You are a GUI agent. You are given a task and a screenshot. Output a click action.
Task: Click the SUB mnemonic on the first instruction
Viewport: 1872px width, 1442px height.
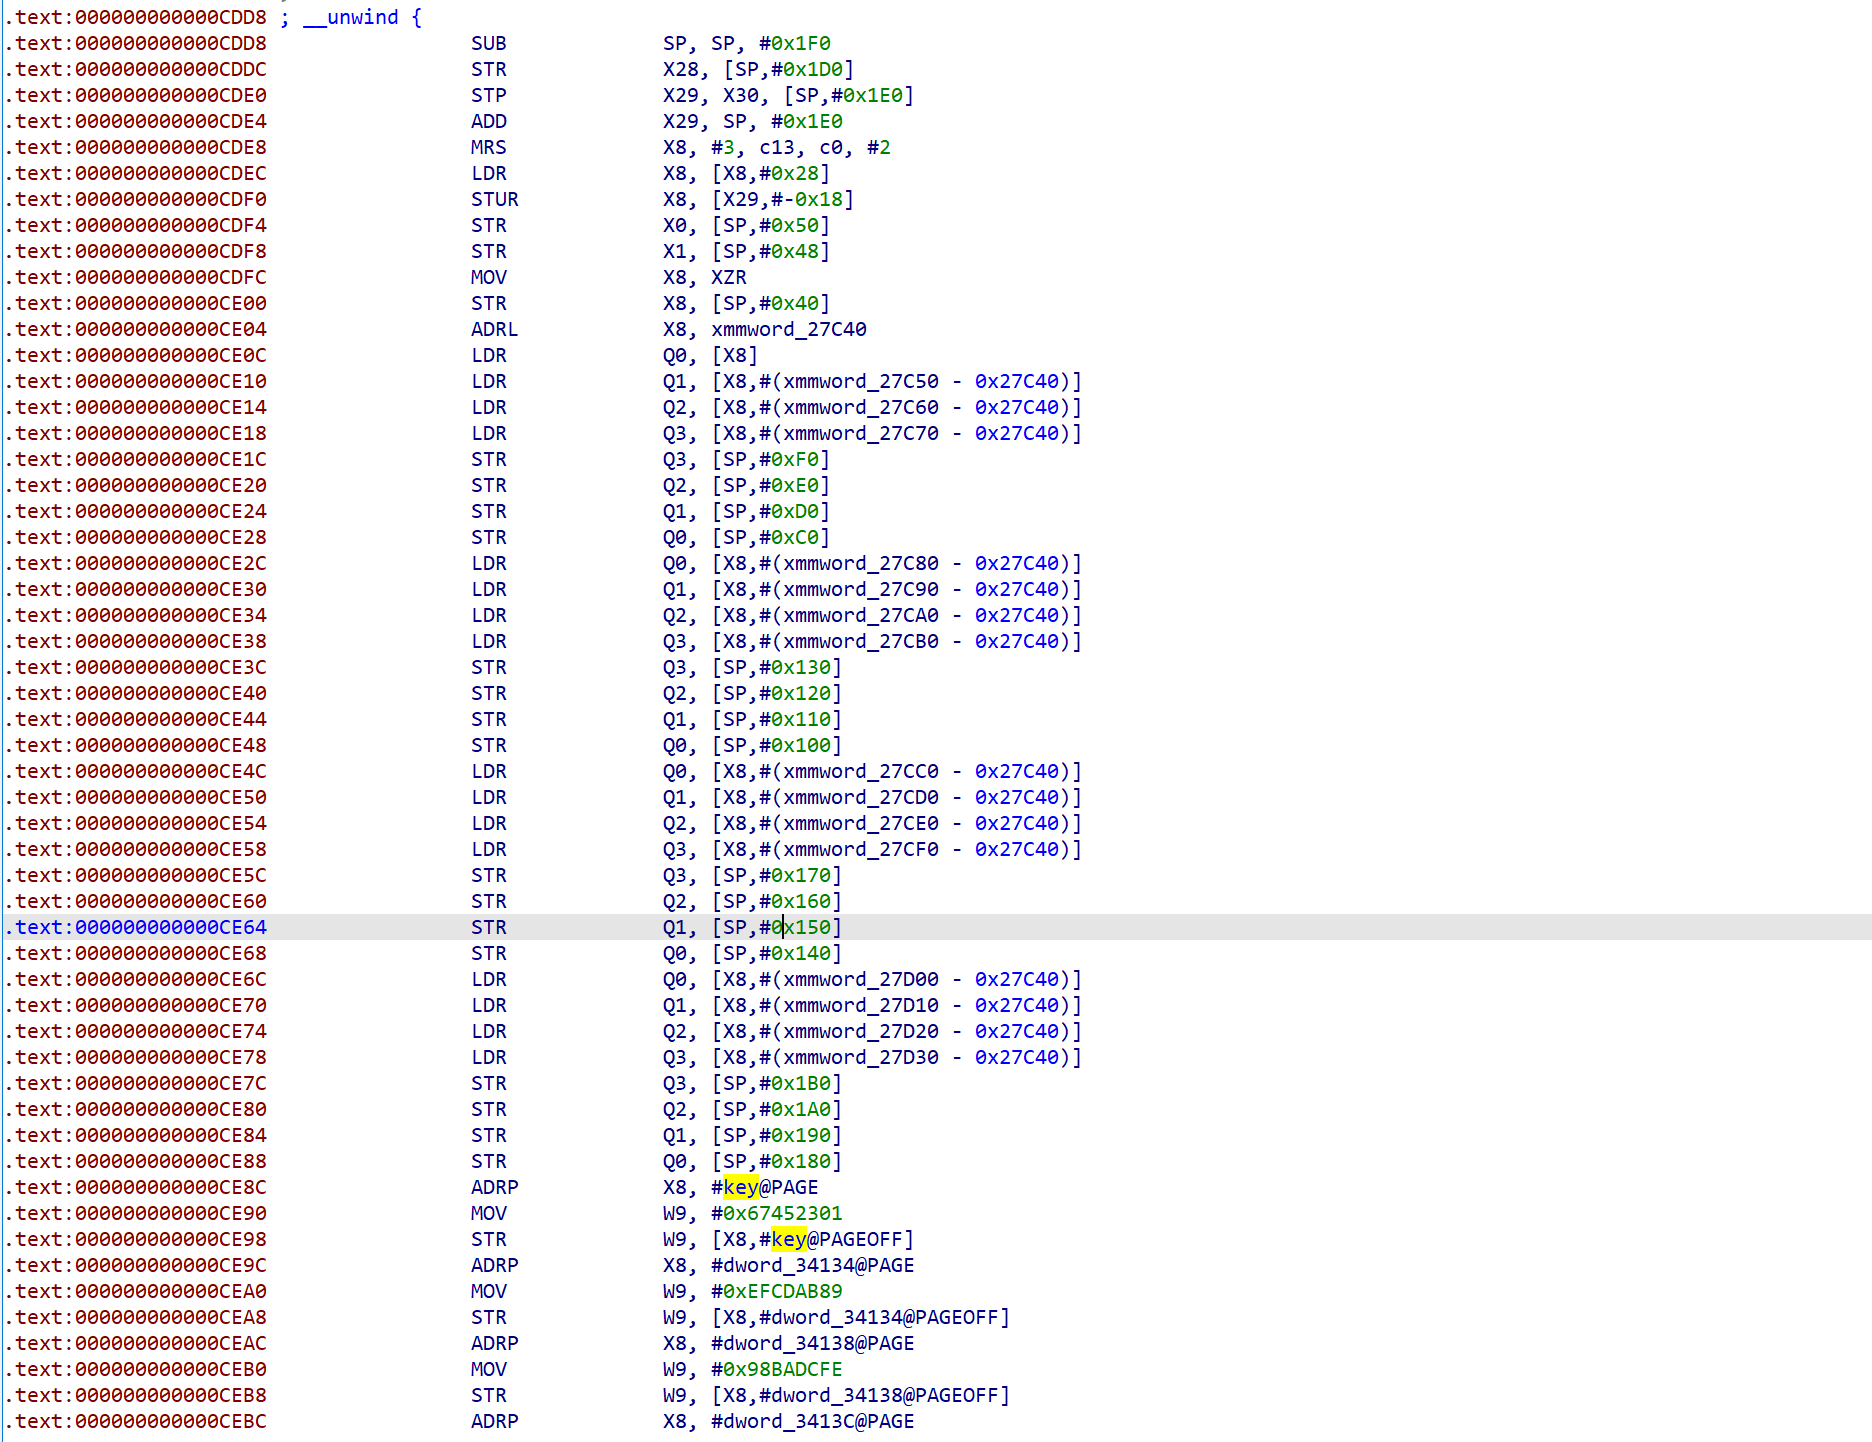point(488,44)
